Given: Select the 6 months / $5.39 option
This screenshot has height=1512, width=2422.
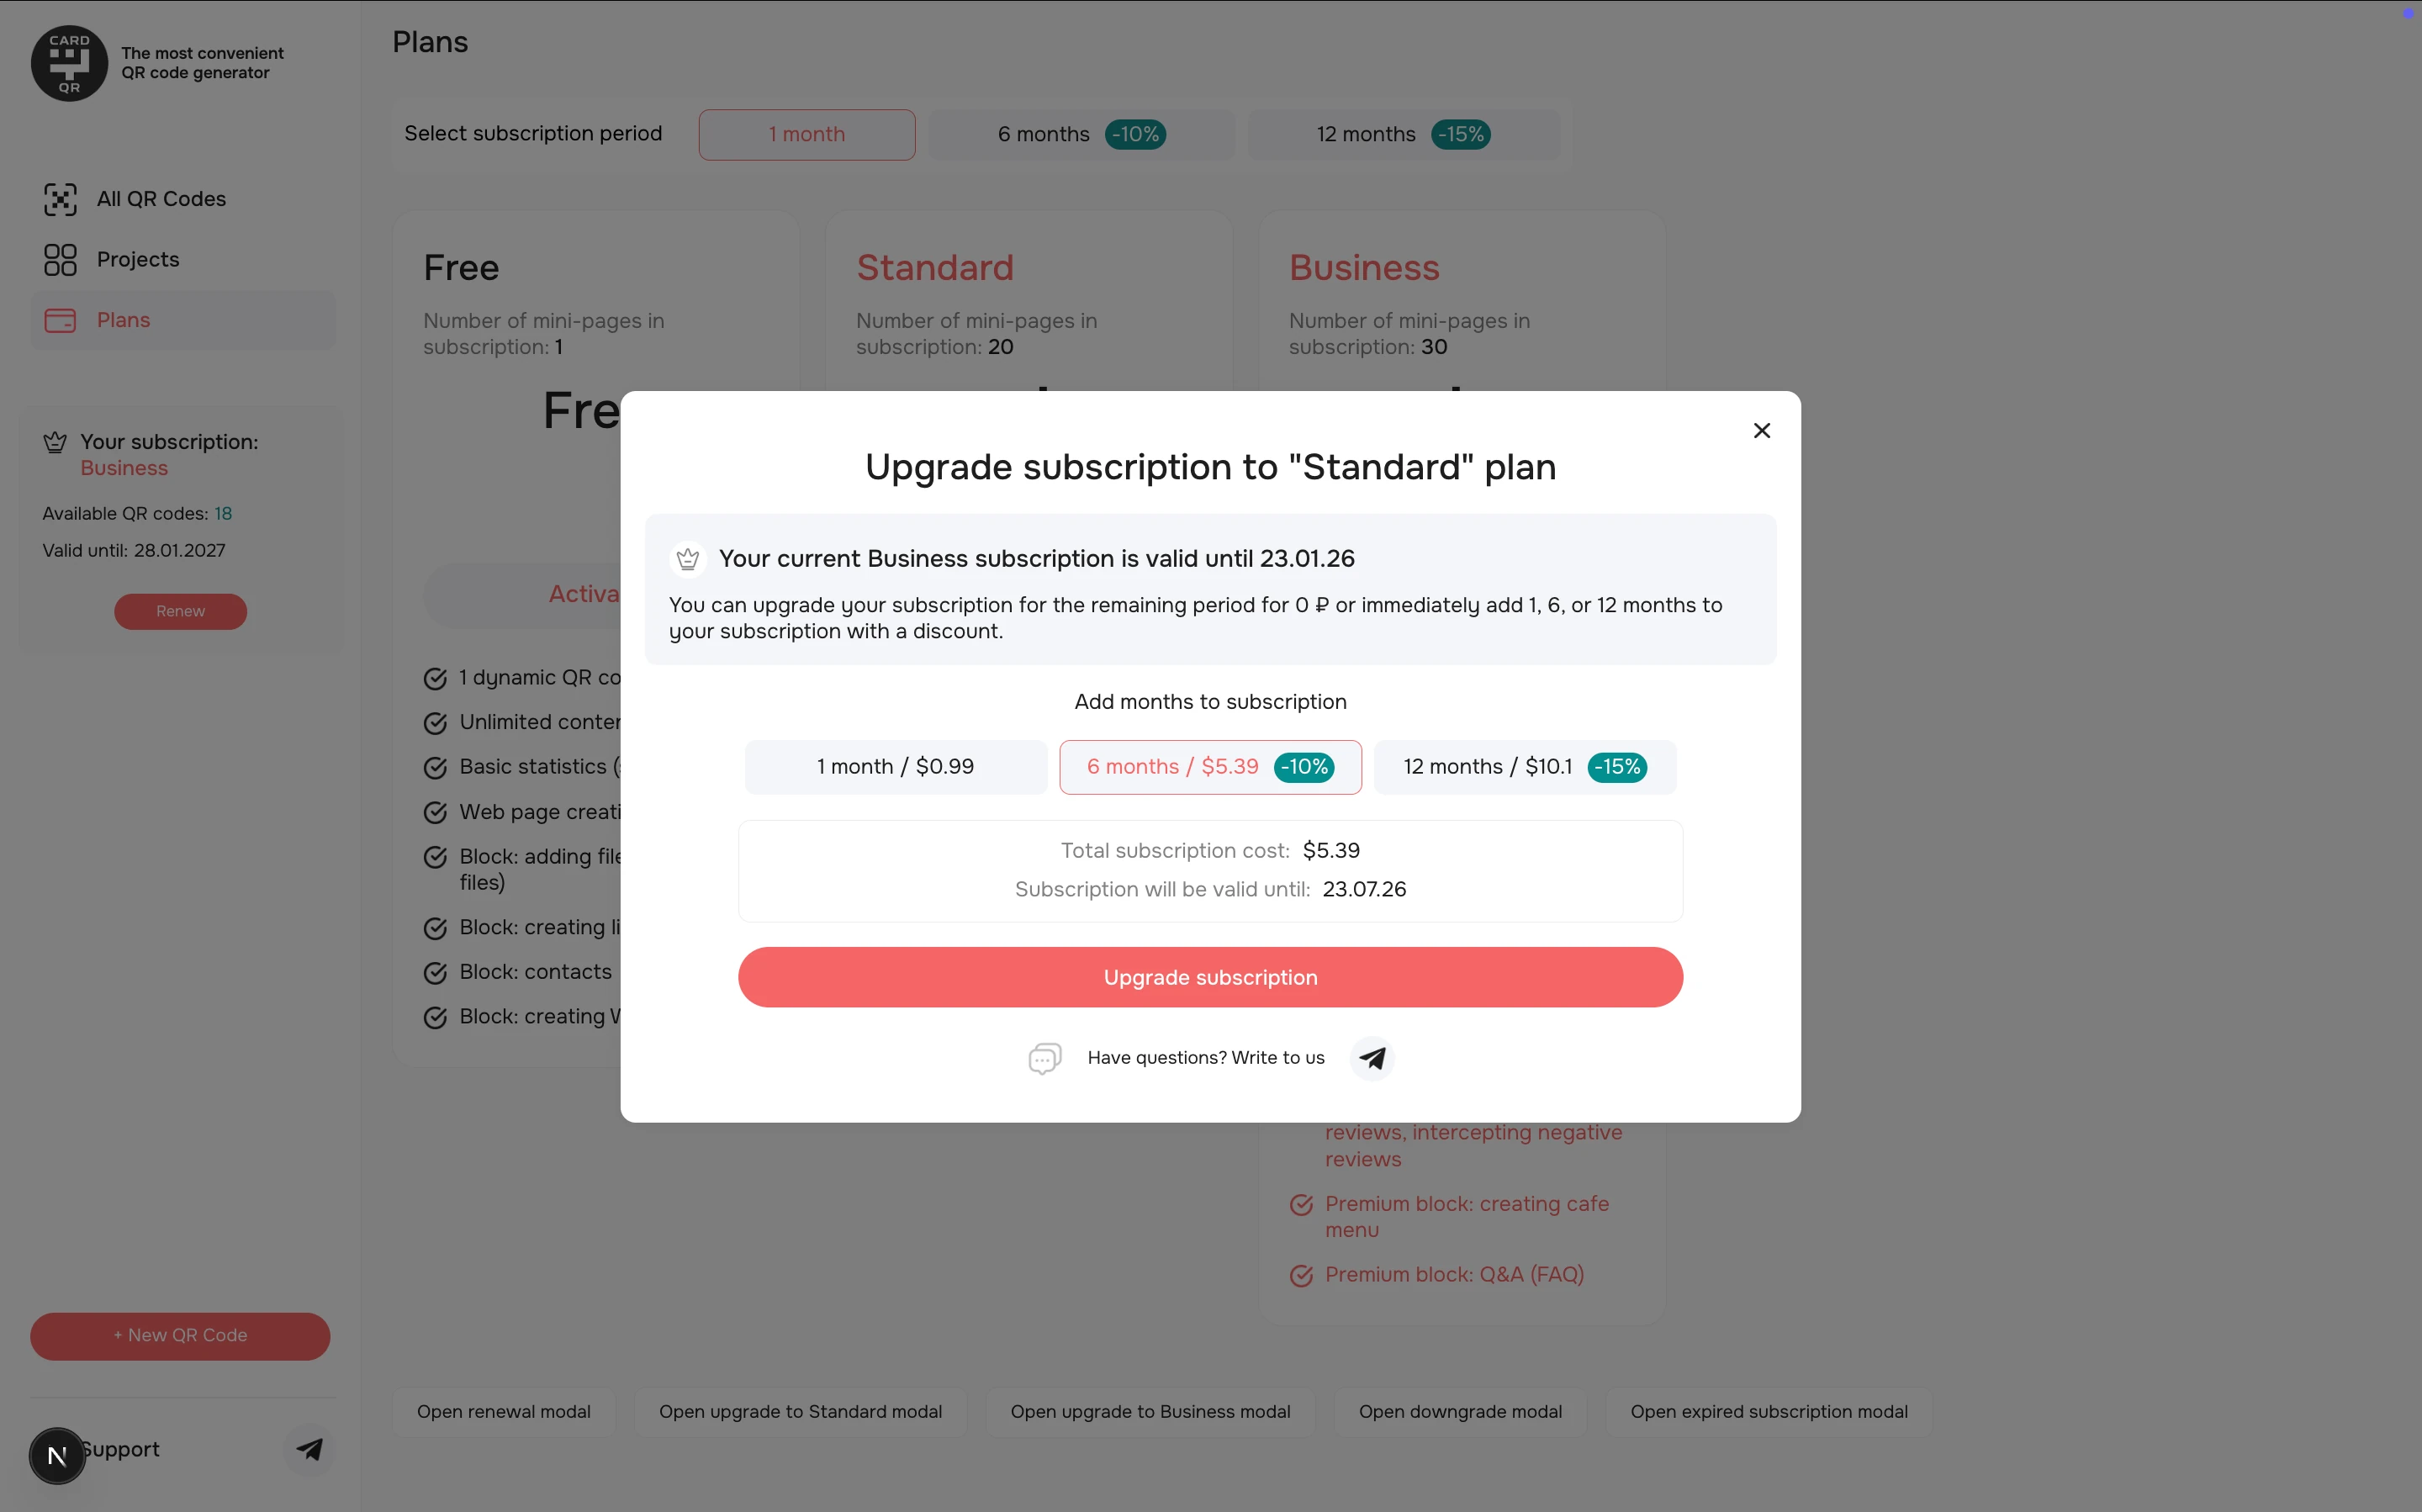Looking at the screenshot, I should click(1210, 767).
